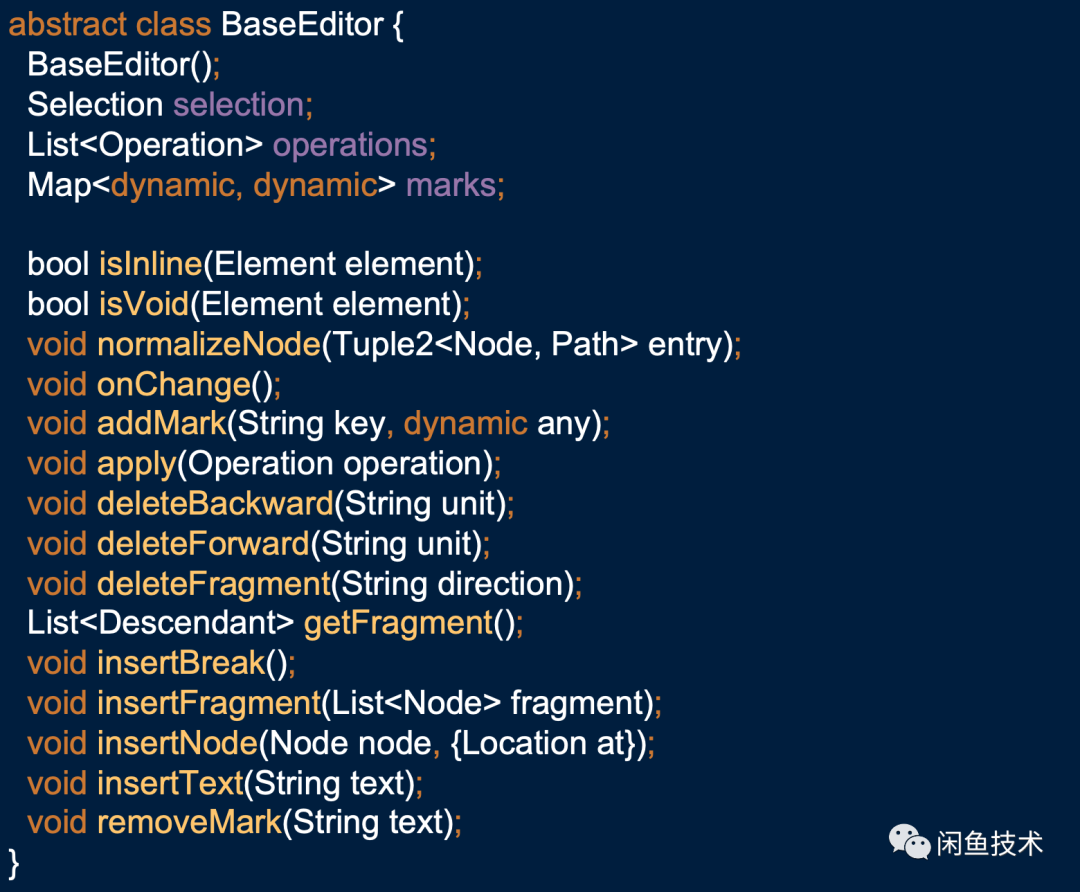The height and width of the screenshot is (892, 1080).
Task: Click the deleteBackward method name
Action: click(215, 503)
